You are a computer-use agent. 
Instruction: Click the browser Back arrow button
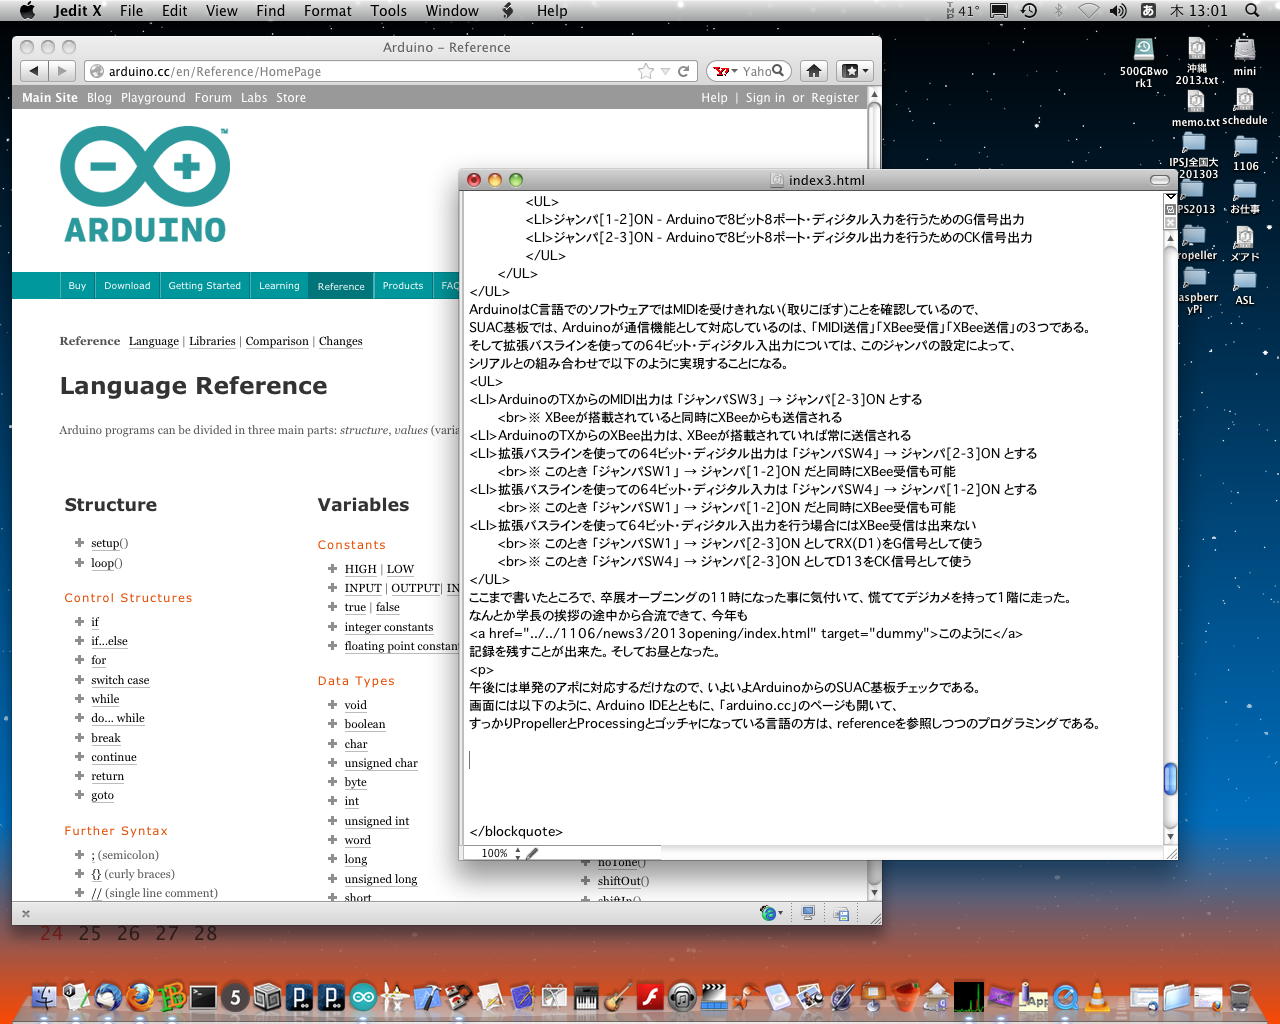point(34,71)
